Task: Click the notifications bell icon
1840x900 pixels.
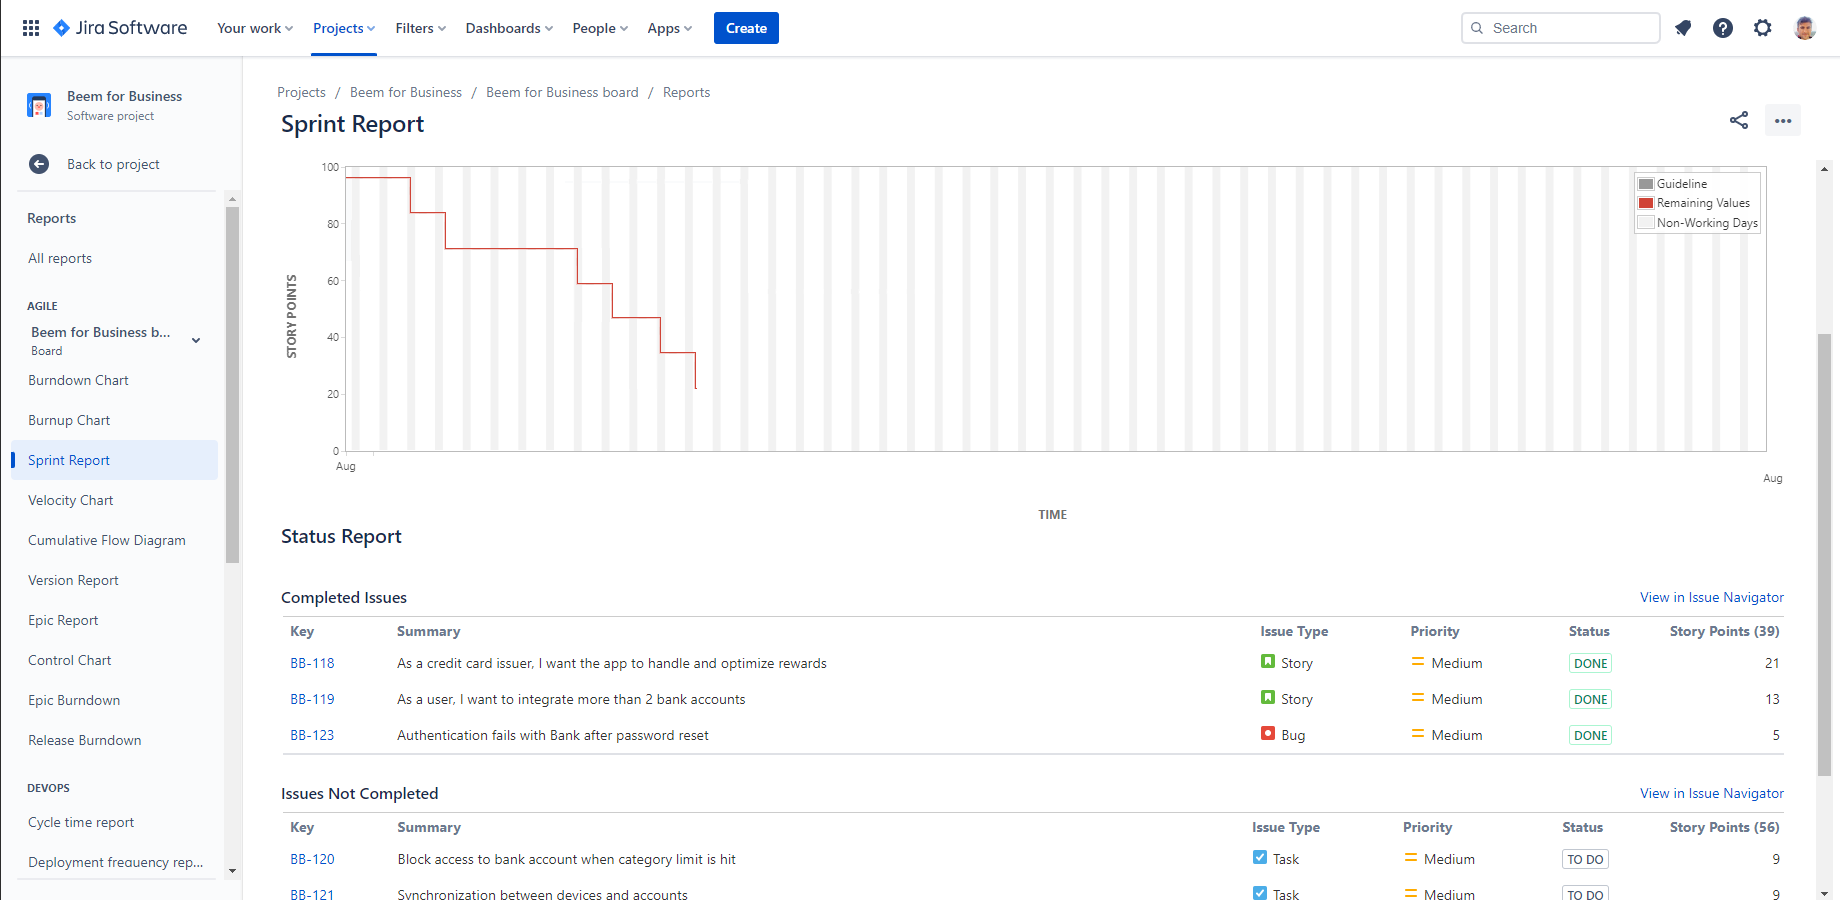Action: 1683,27
